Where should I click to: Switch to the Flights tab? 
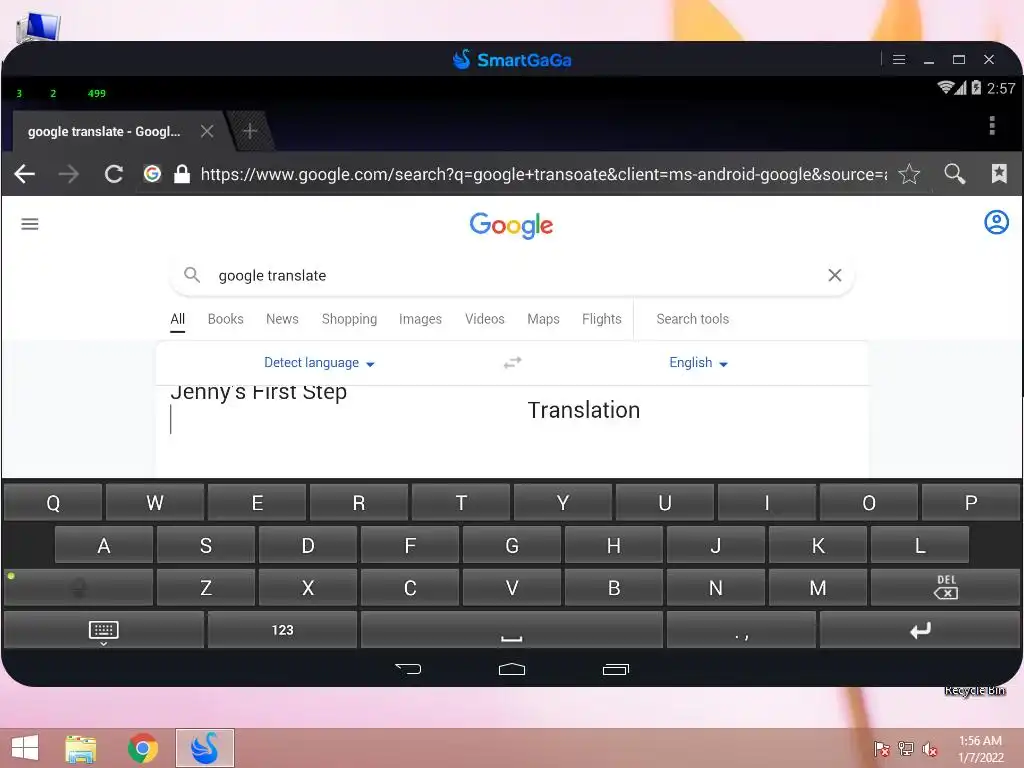tap(601, 319)
